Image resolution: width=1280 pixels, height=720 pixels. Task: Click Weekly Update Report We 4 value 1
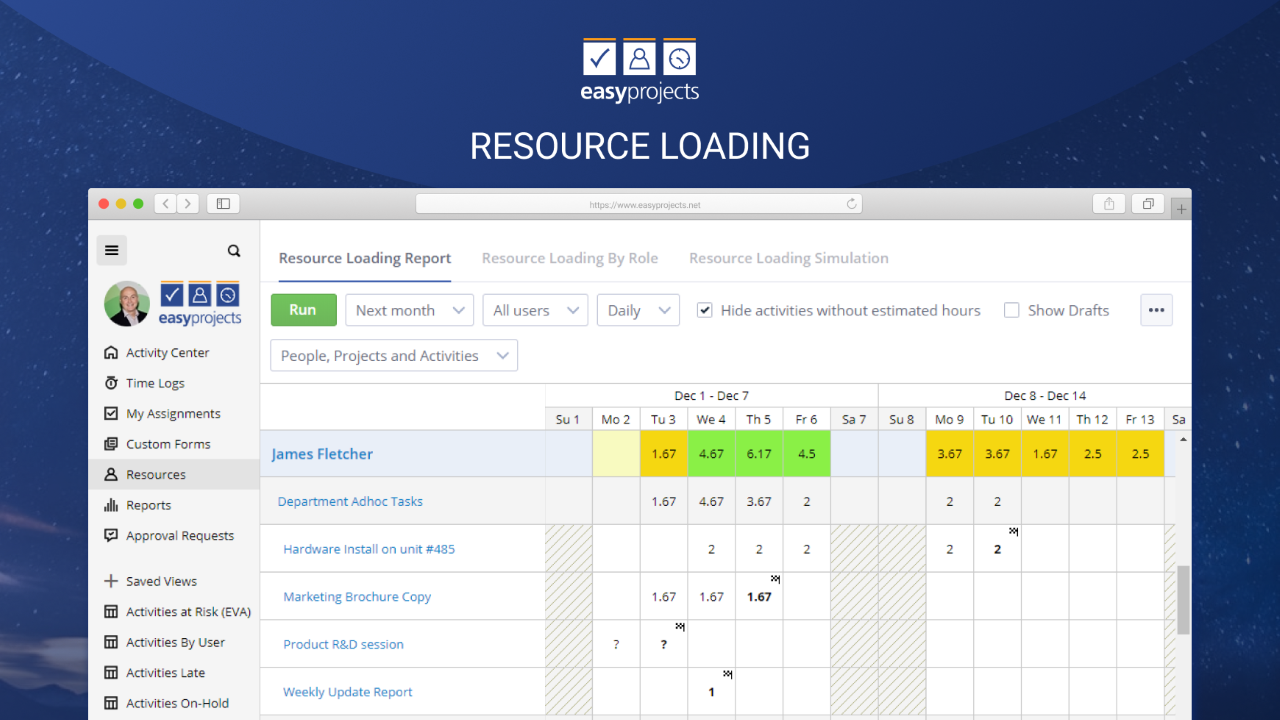tap(712, 692)
